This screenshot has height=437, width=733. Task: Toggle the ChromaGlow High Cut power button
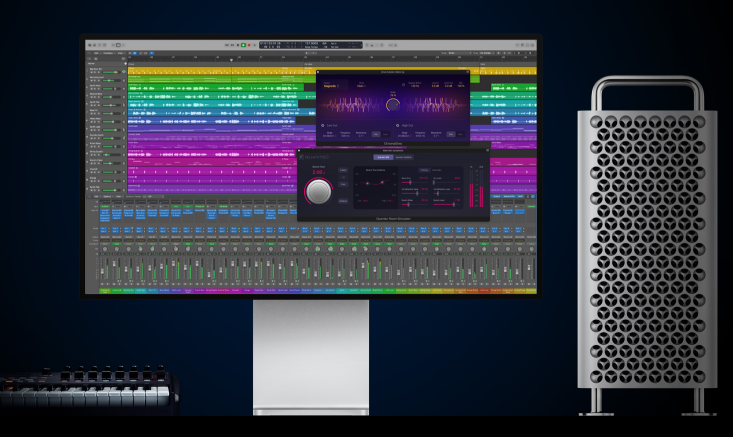tap(397, 126)
